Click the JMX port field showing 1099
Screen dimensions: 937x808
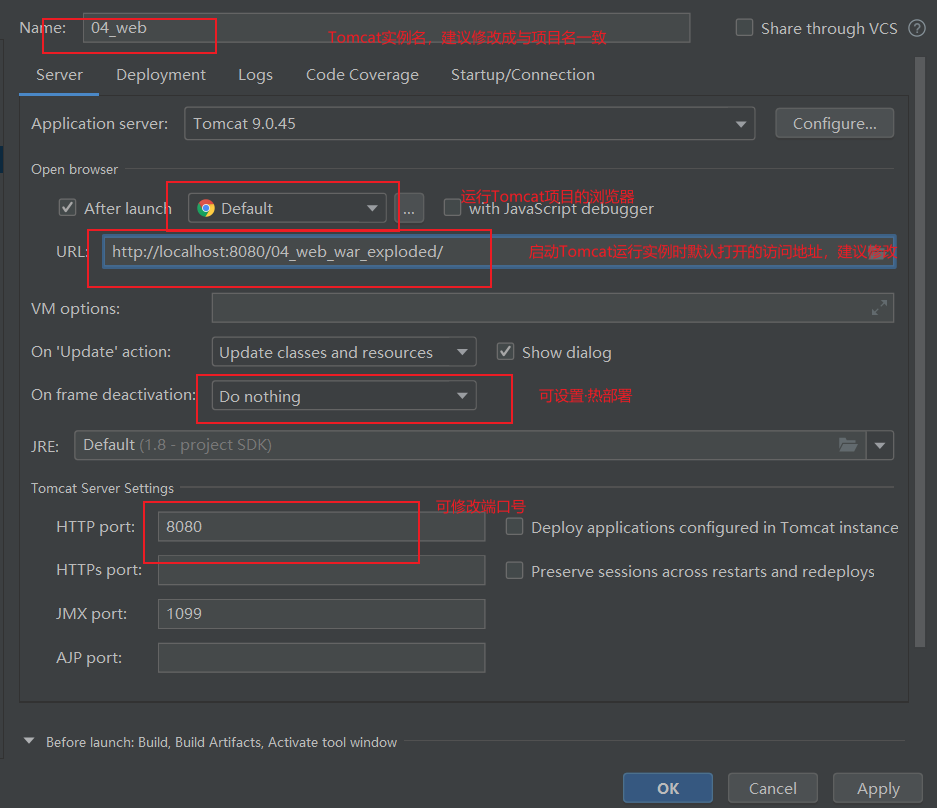tap(321, 614)
